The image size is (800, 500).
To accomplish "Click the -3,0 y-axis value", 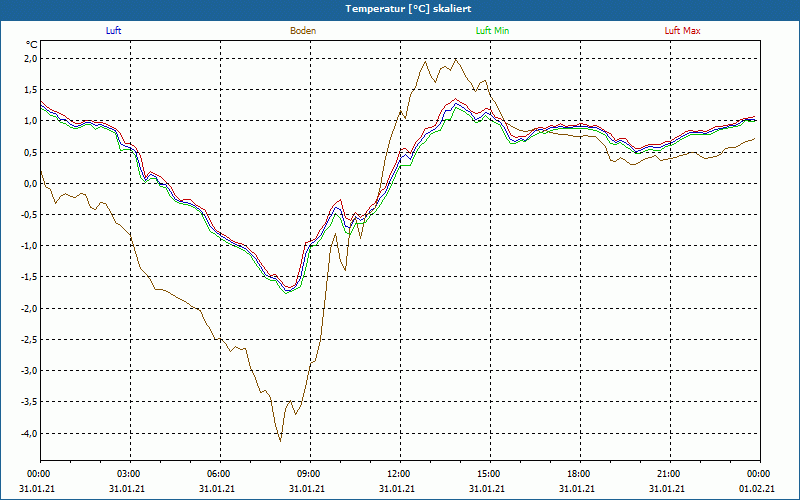I will click(x=30, y=371).
